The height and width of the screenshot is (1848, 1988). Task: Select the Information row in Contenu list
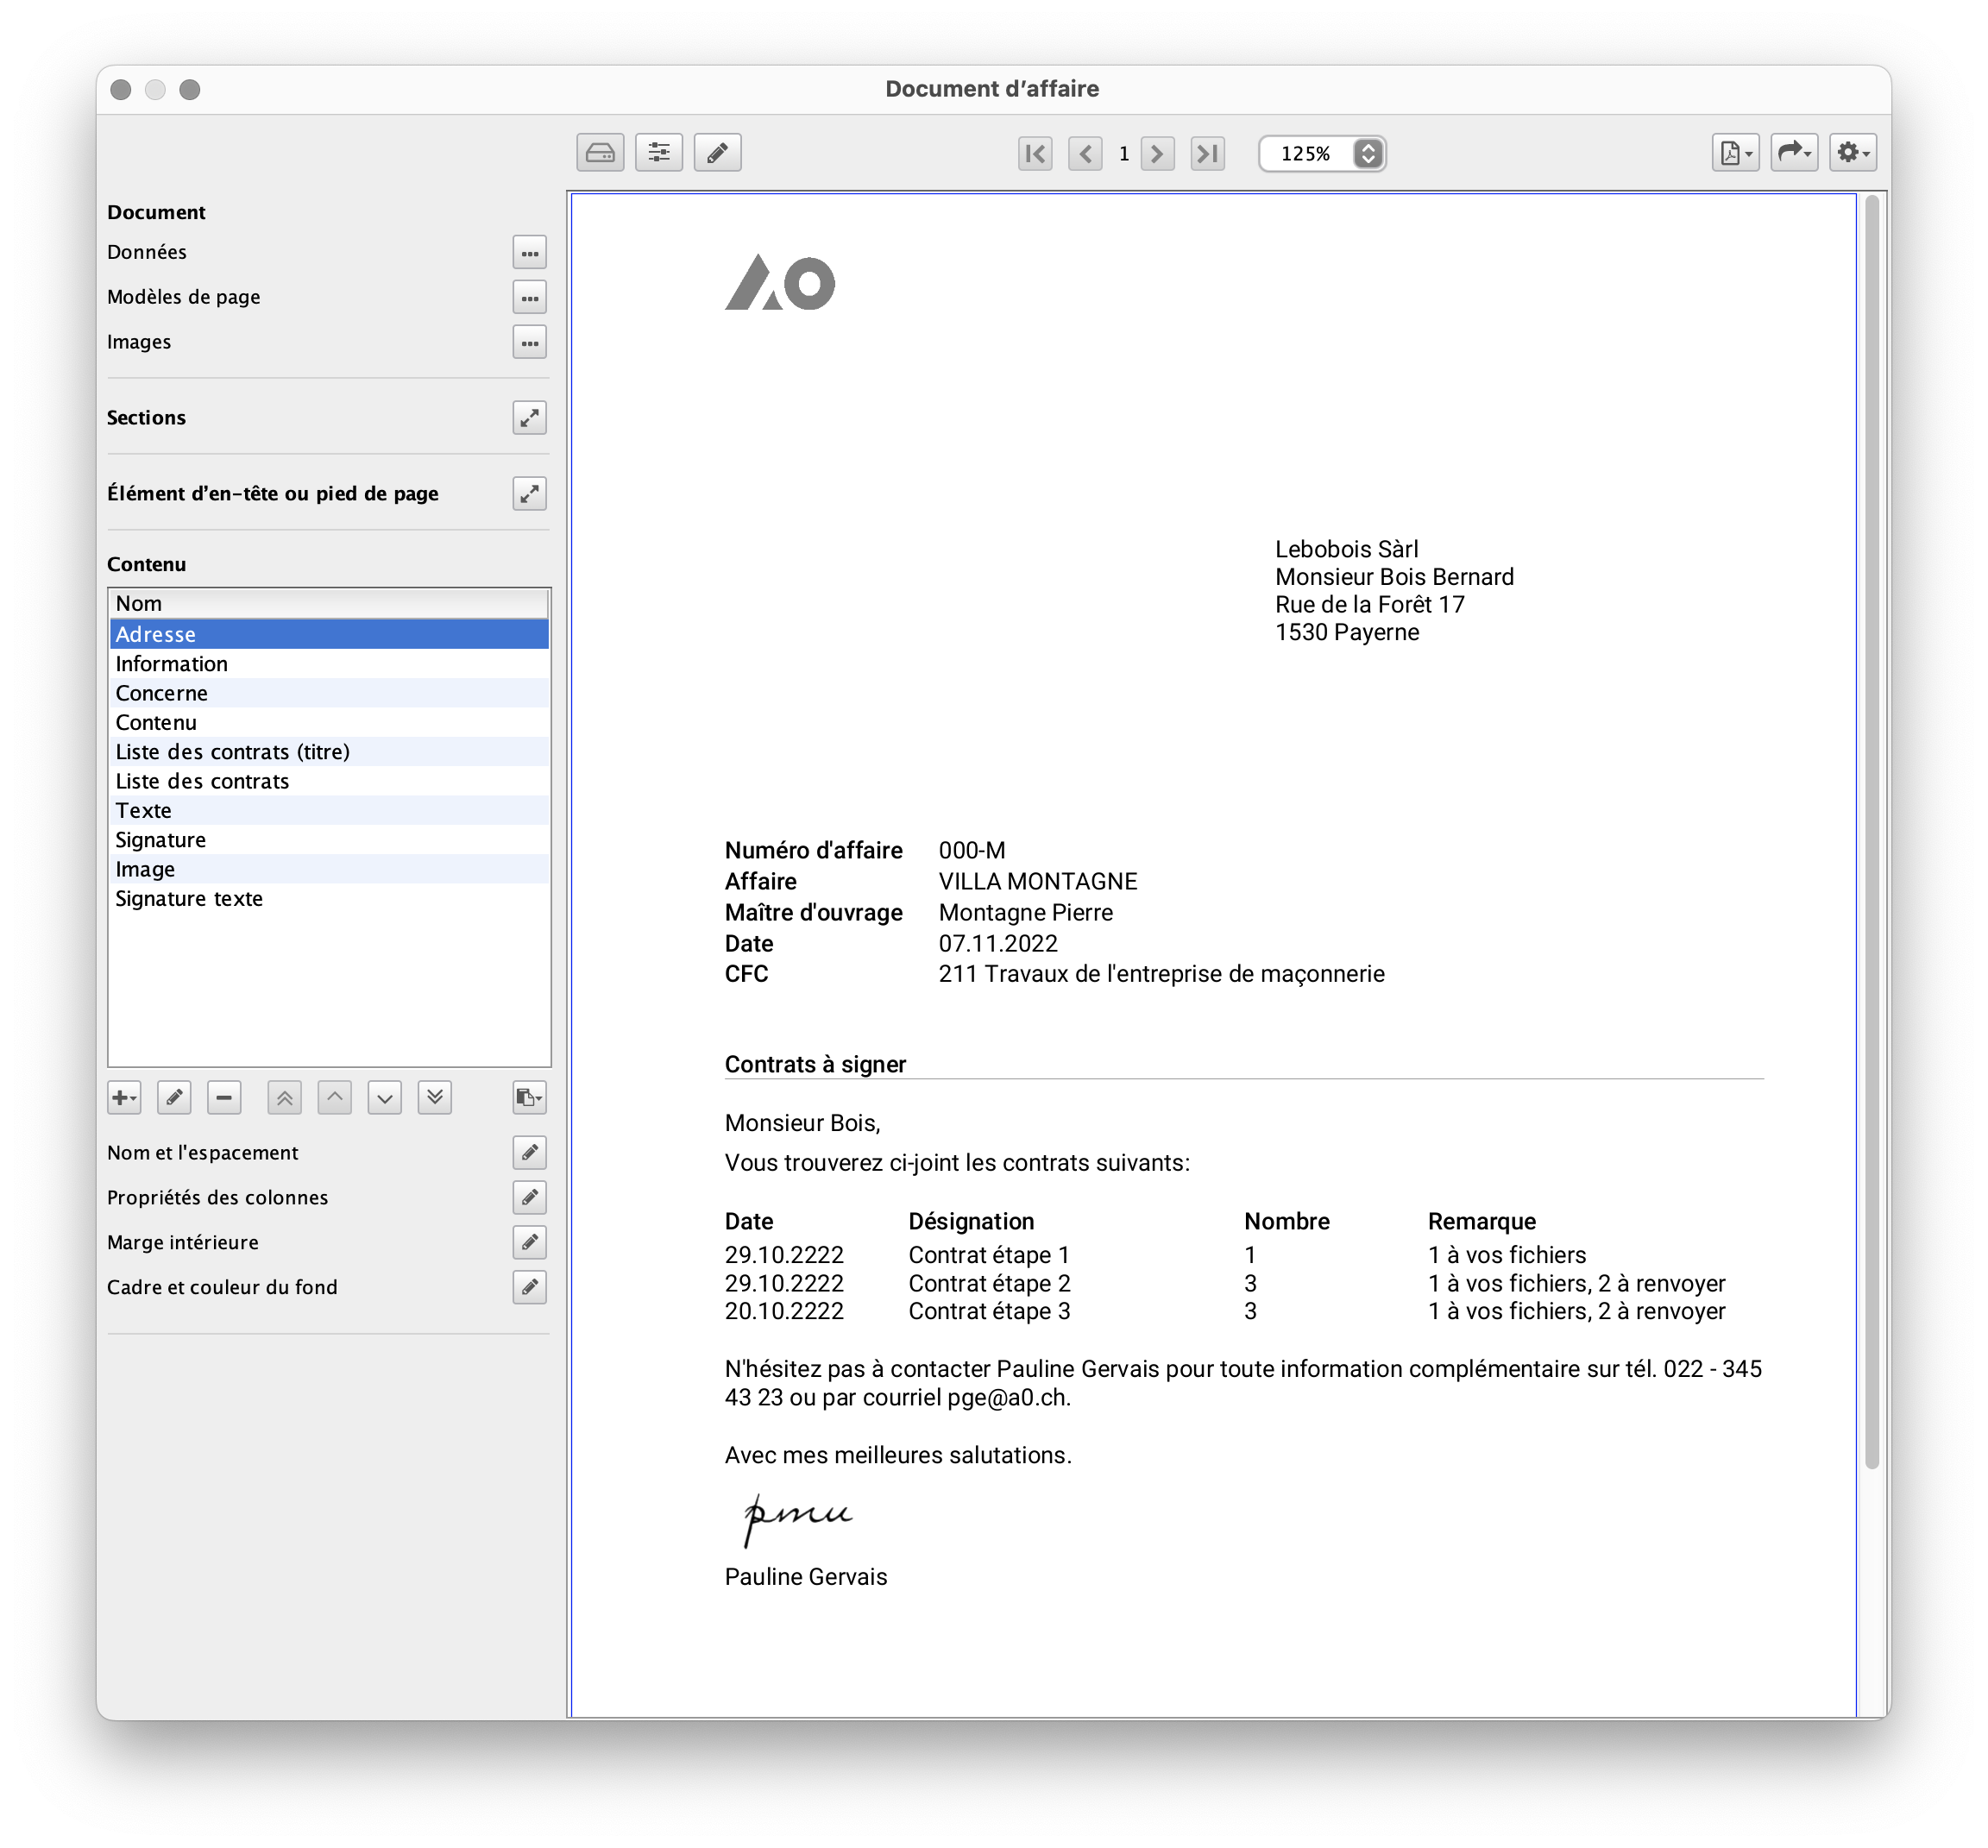pyautogui.click(x=329, y=664)
